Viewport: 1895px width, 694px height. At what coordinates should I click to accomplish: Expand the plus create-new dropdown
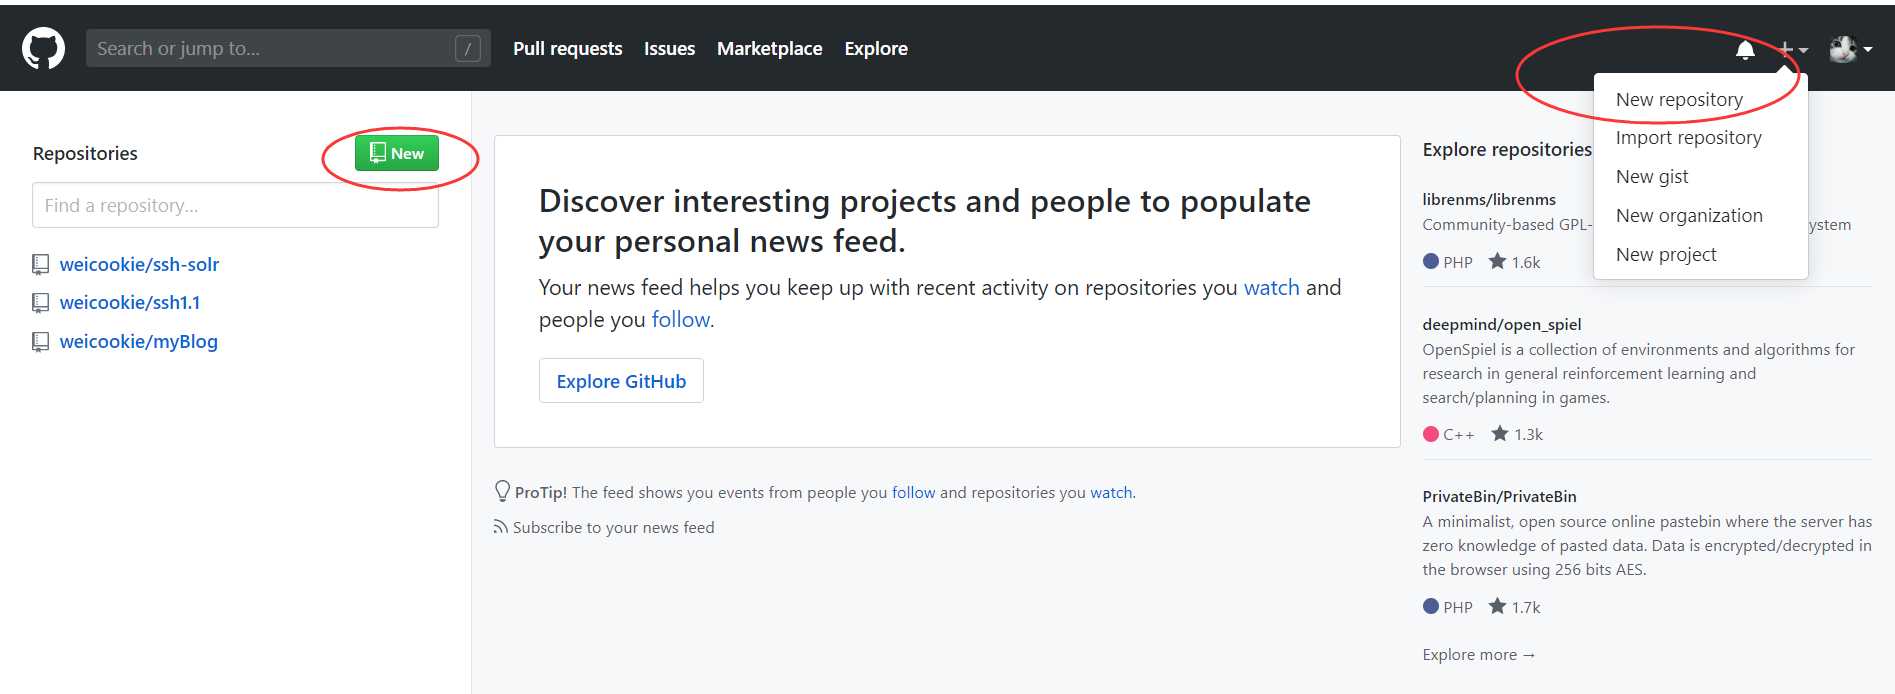coord(1792,49)
